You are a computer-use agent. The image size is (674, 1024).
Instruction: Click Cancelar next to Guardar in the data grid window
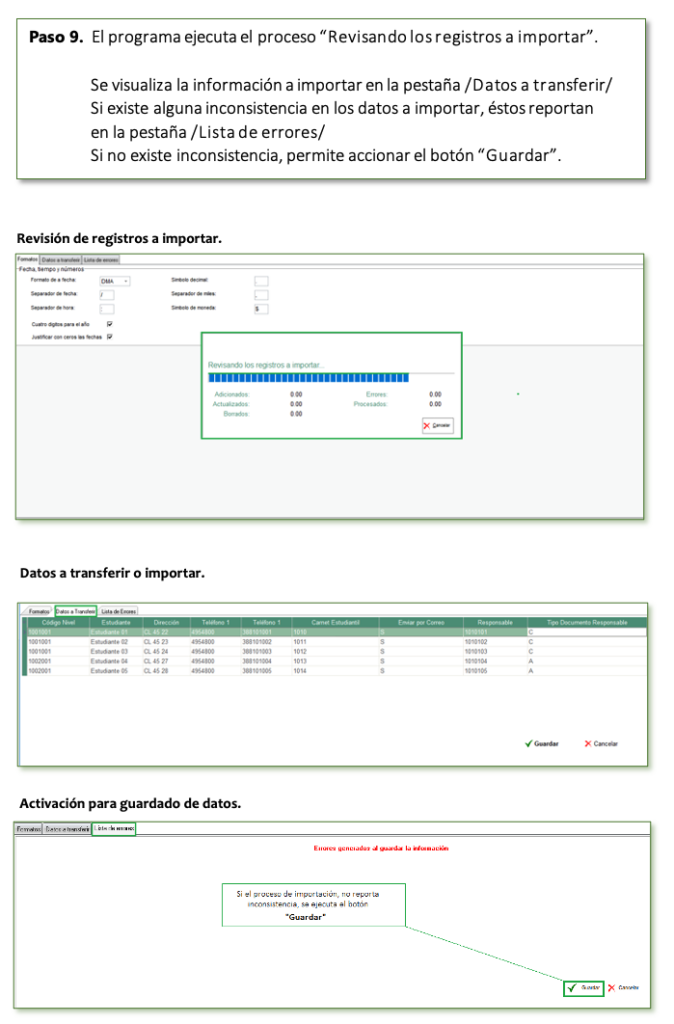pos(601,743)
